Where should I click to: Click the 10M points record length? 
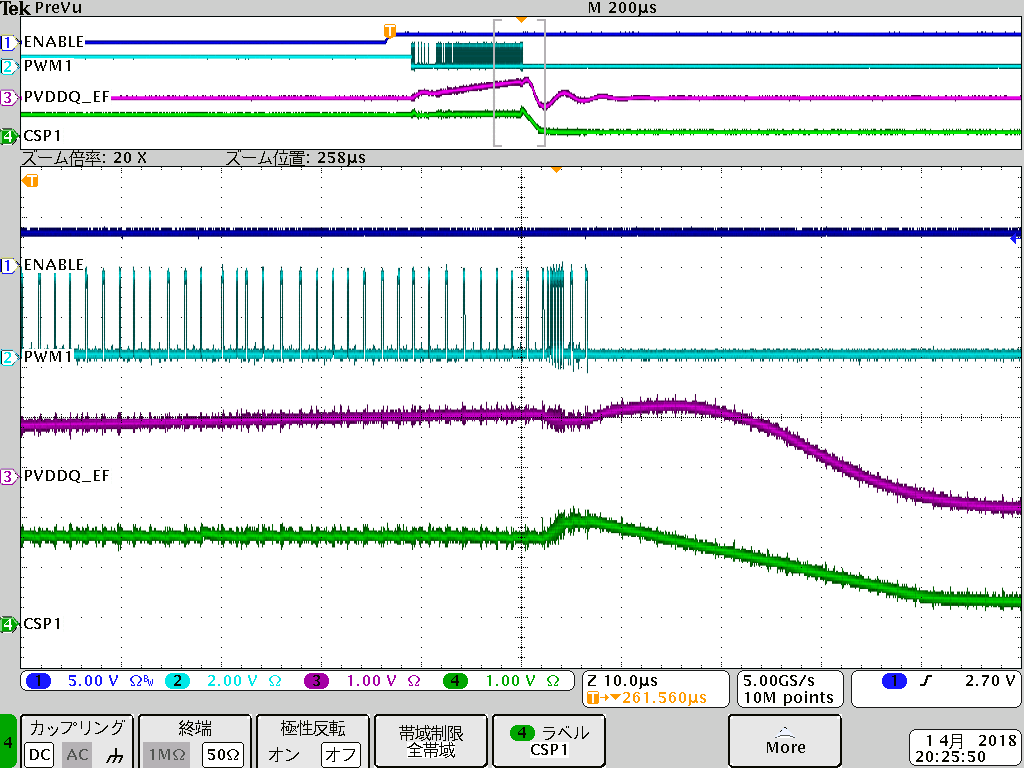[788, 697]
